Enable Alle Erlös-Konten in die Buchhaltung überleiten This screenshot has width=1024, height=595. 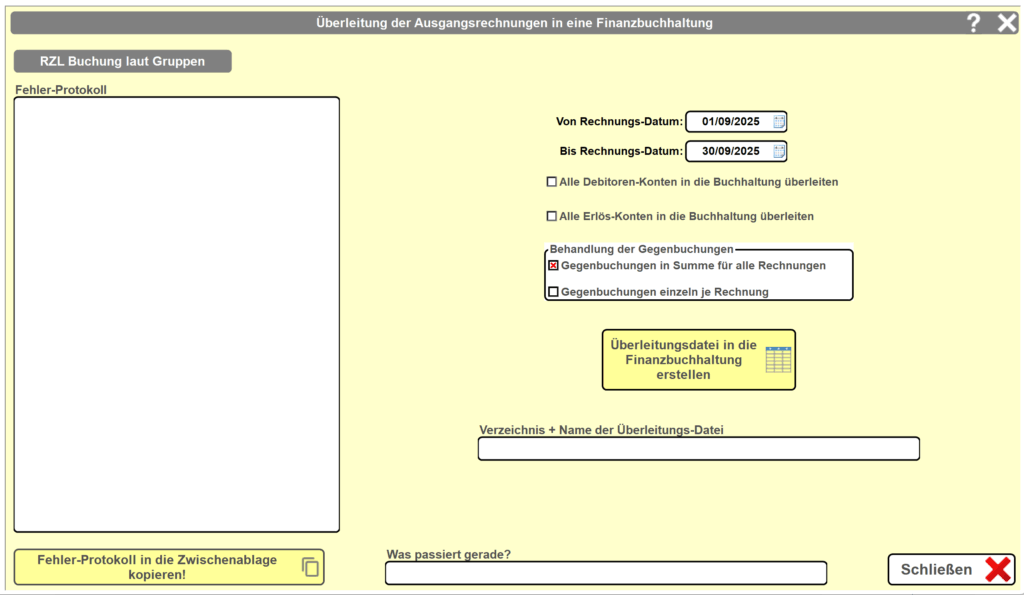coord(552,216)
